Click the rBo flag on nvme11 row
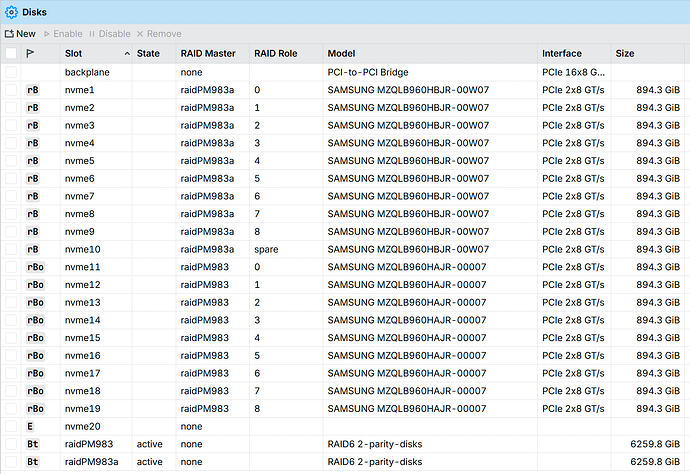 pos(35,267)
